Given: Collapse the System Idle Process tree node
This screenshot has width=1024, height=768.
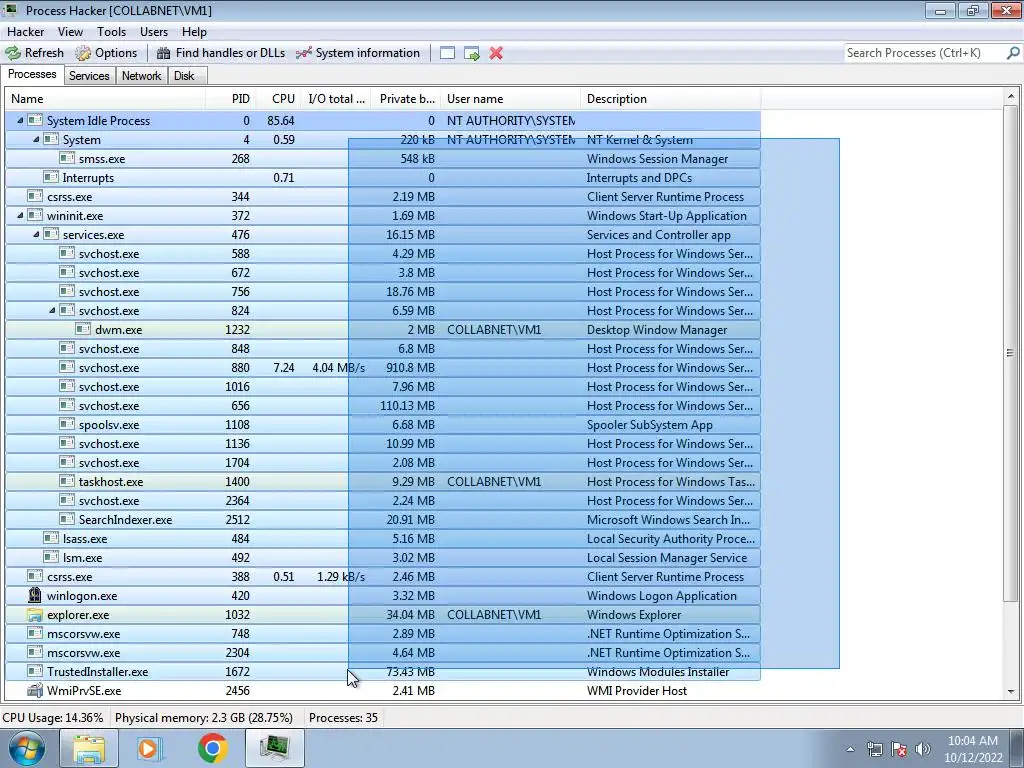Looking at the screenshot, I should click(20, 120).
